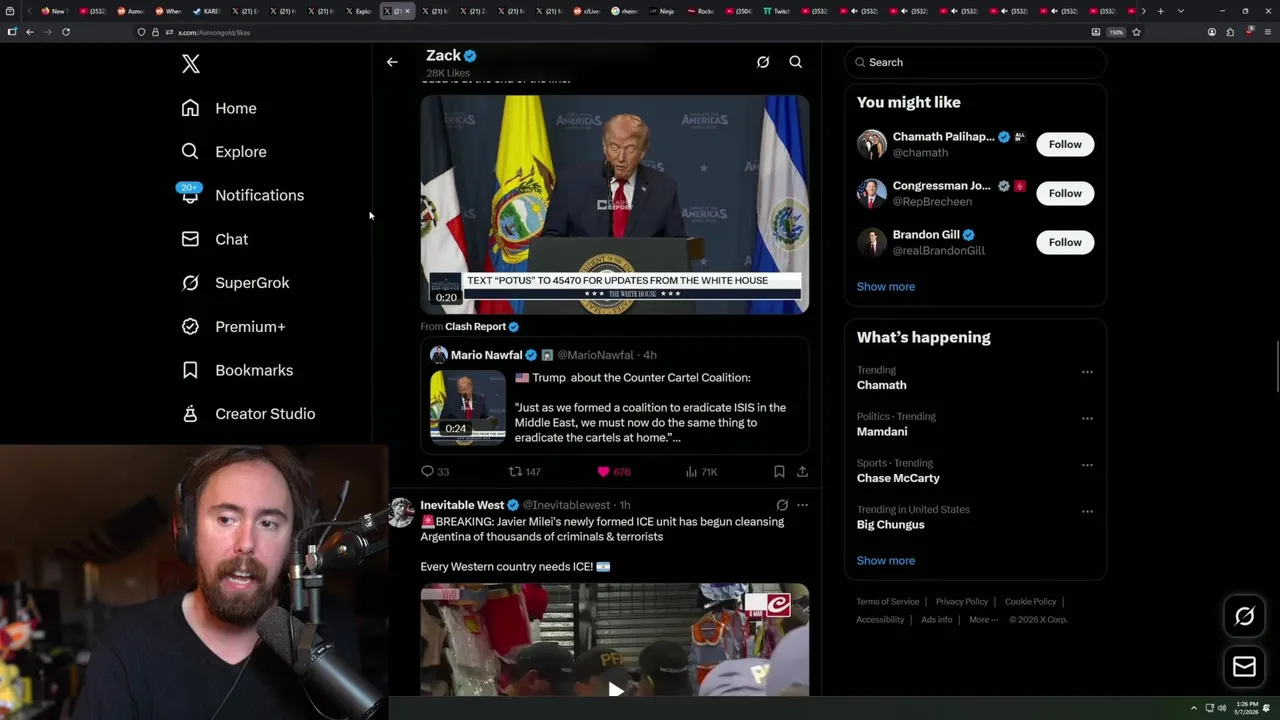The height and width of the screenshot is (720, 1280).
Task: Click the Grok icon on Inevitable West post
Action: point(782,505)
